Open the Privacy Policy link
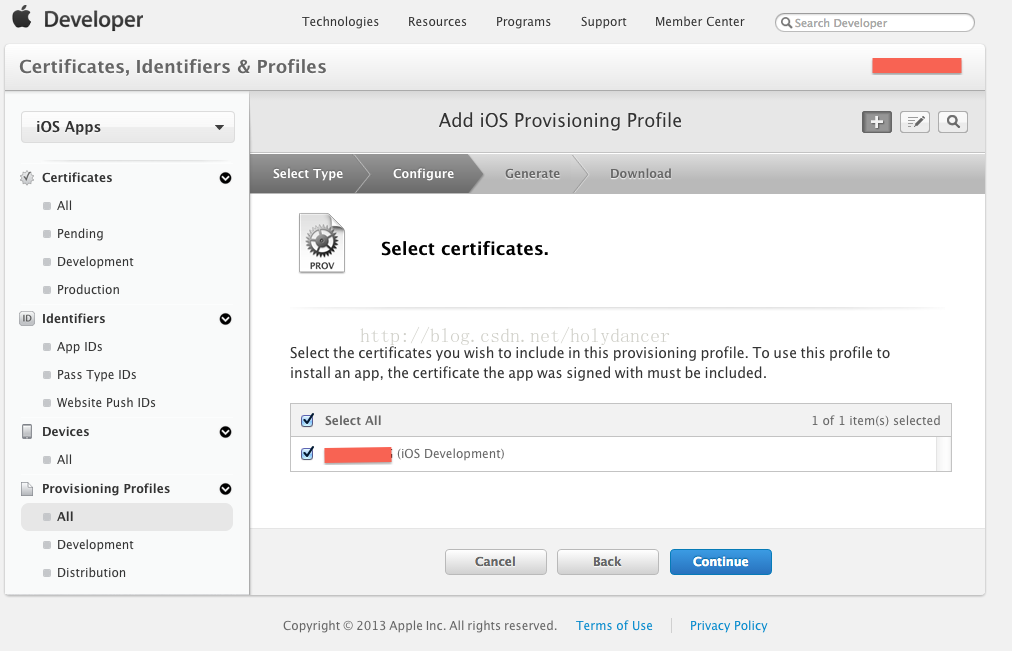1012x651 pixels. [x=729, y=625]
